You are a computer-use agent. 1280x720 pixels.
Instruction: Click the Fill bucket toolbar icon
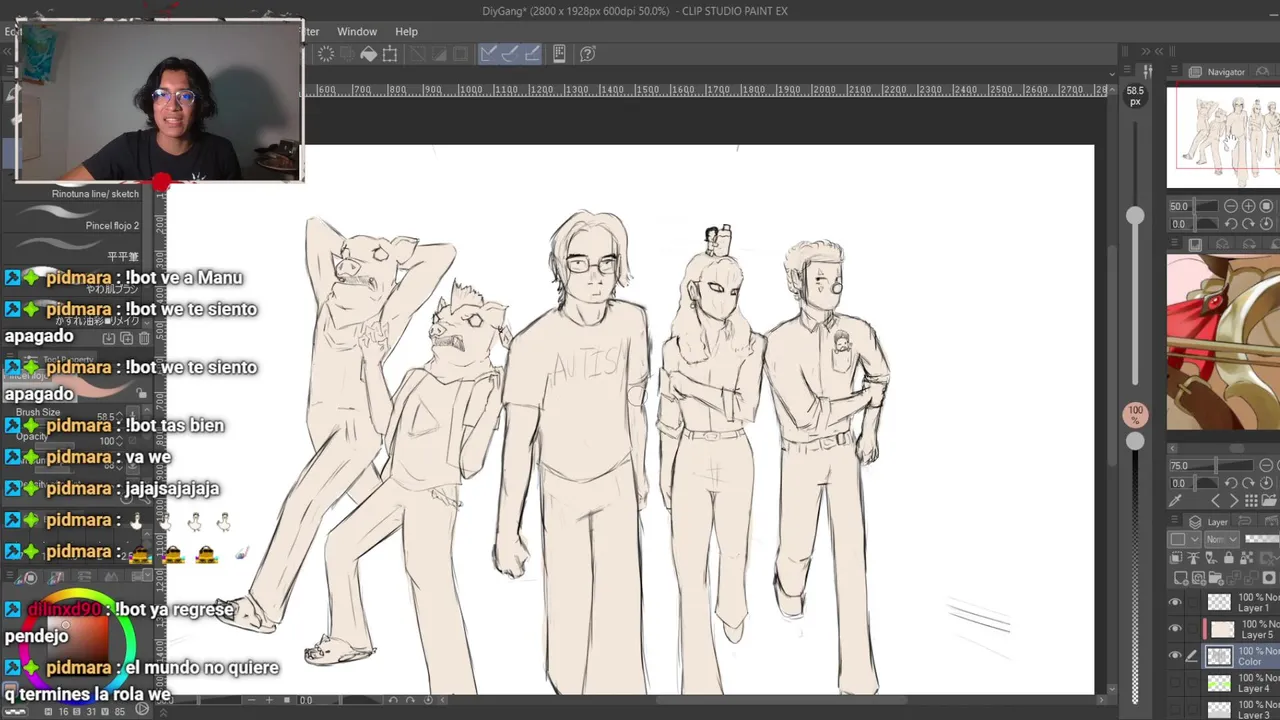368,54
